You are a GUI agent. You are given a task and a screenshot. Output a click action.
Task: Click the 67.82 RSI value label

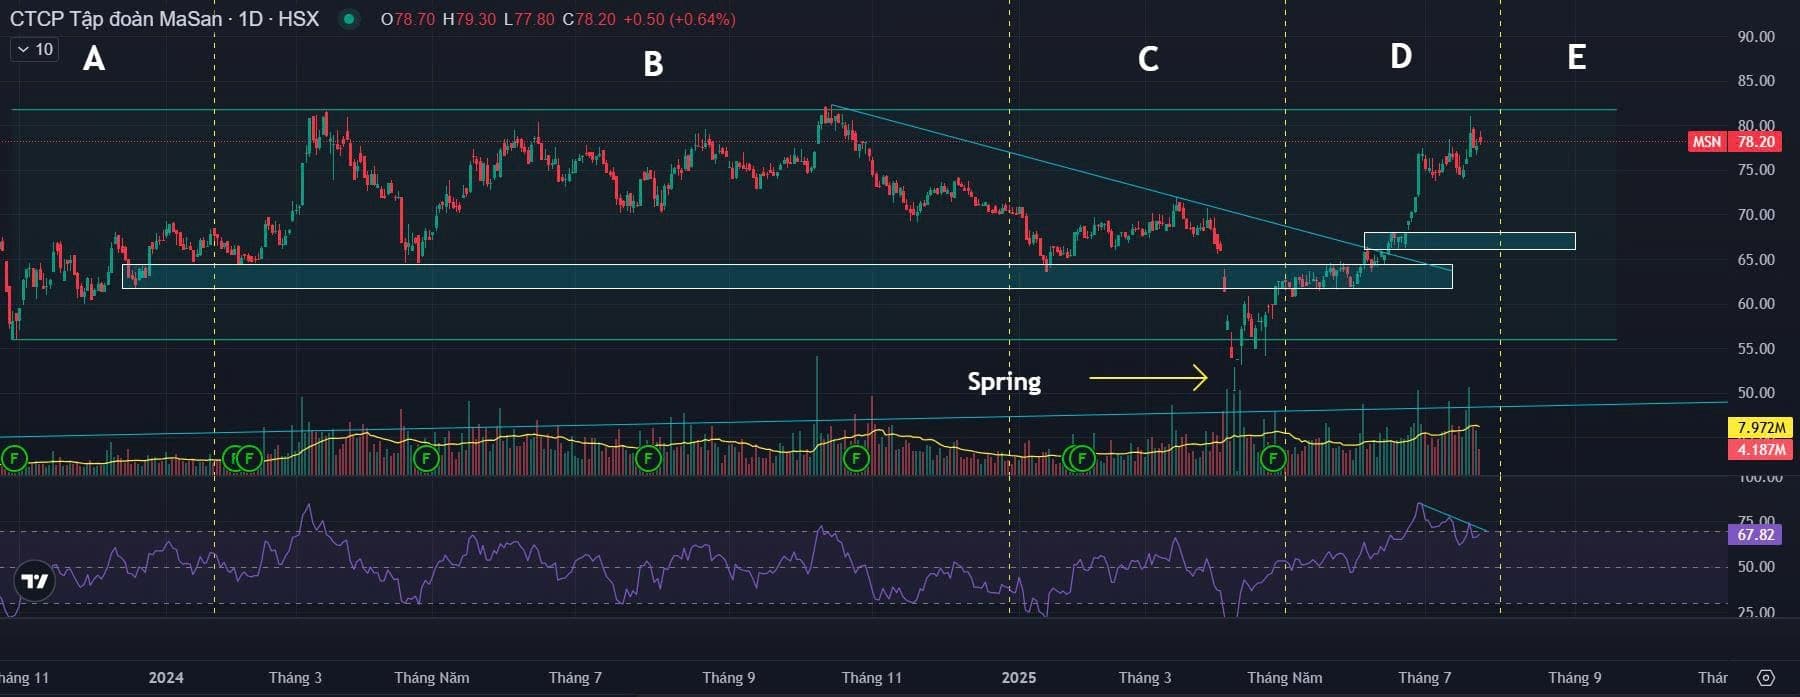[1755, 535]
